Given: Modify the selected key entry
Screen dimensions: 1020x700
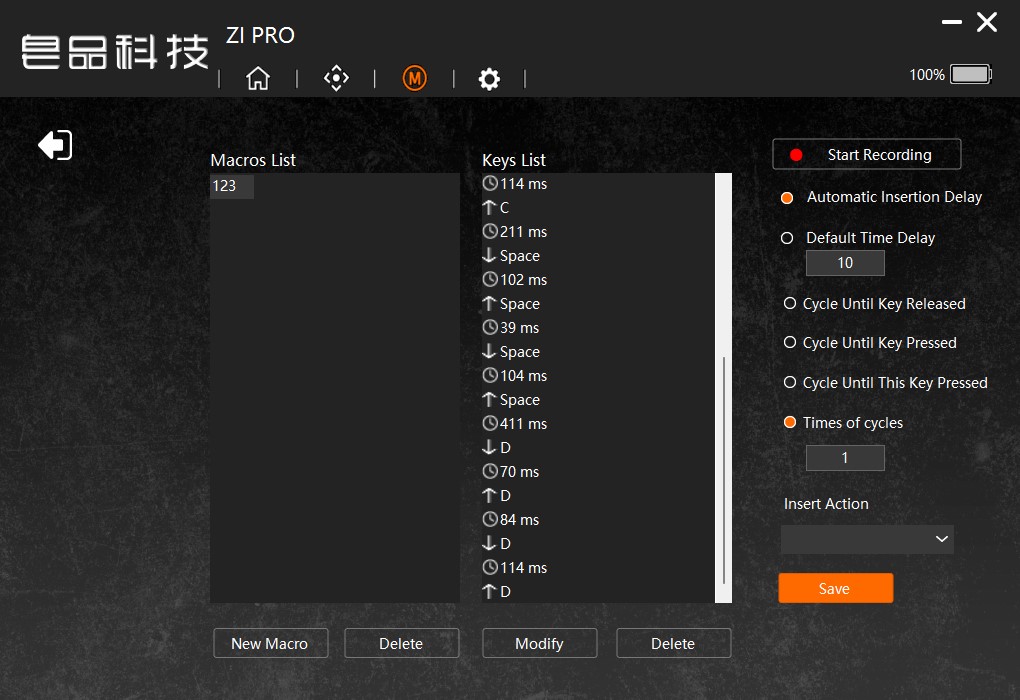Looking at the screenshot, I should coord(539,643).
